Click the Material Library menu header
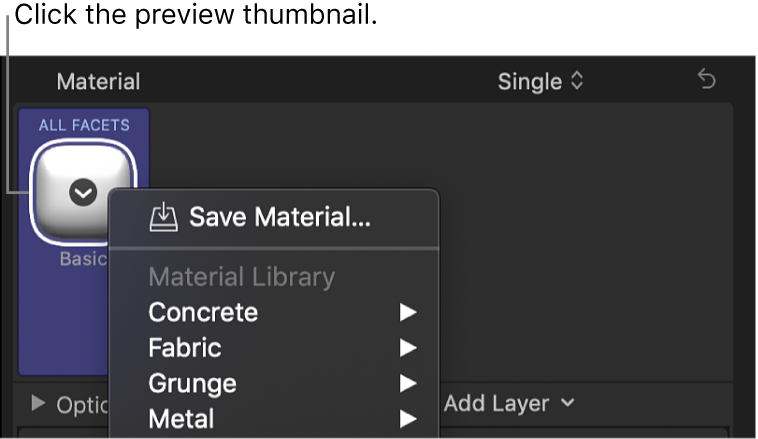Image resolution: width=758 pixels, height=439 pixels. (x=241, y=277)
